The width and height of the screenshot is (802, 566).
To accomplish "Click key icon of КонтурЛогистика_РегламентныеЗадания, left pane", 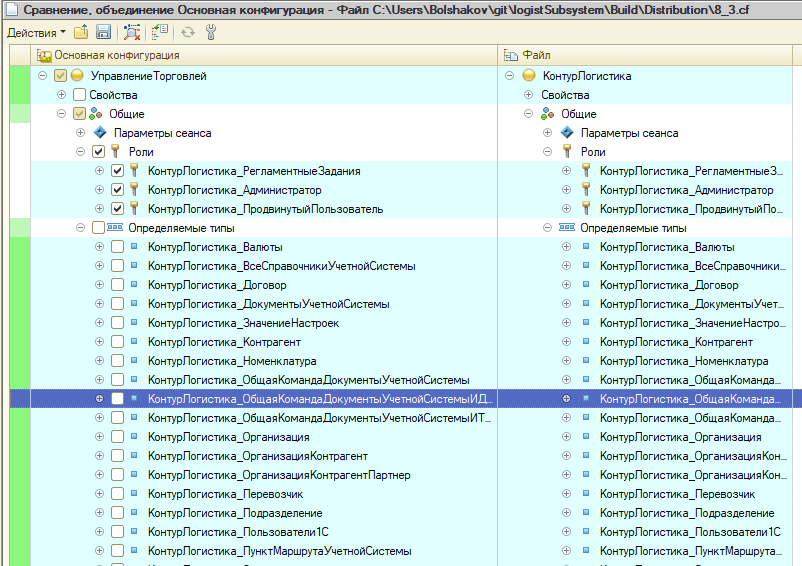I will click(135, 170).
